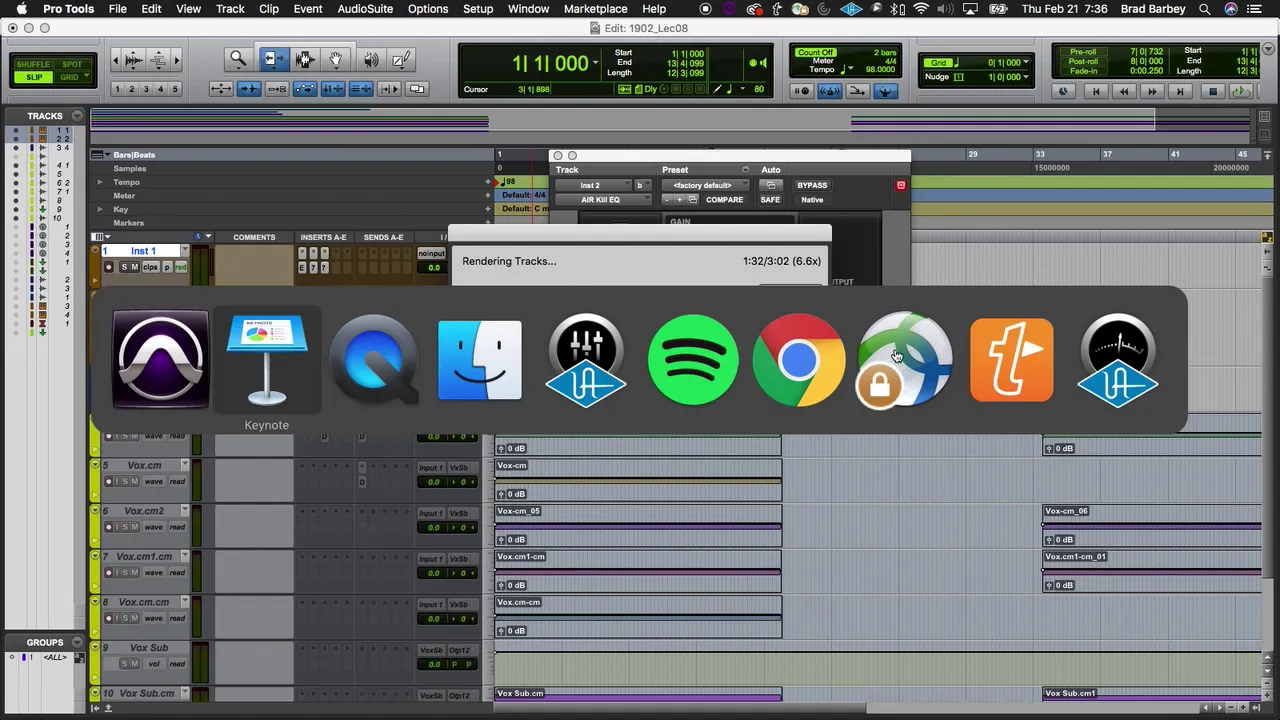This screenshot has height=720, width=1280.
Task: Open Tracks list popup menu
Action: (x=77, y=116)
